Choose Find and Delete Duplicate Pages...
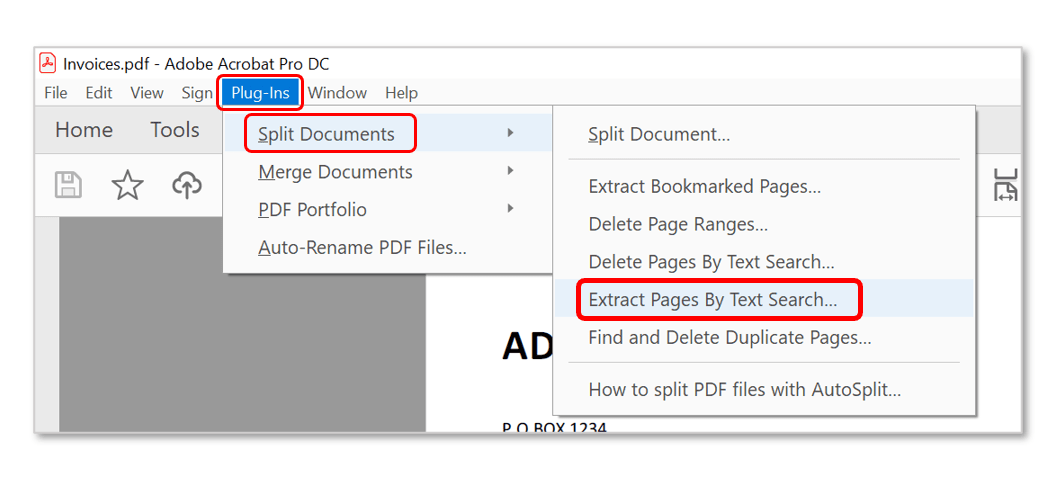The width and height of the screenshot is (1062, 484). coord(764,337)
